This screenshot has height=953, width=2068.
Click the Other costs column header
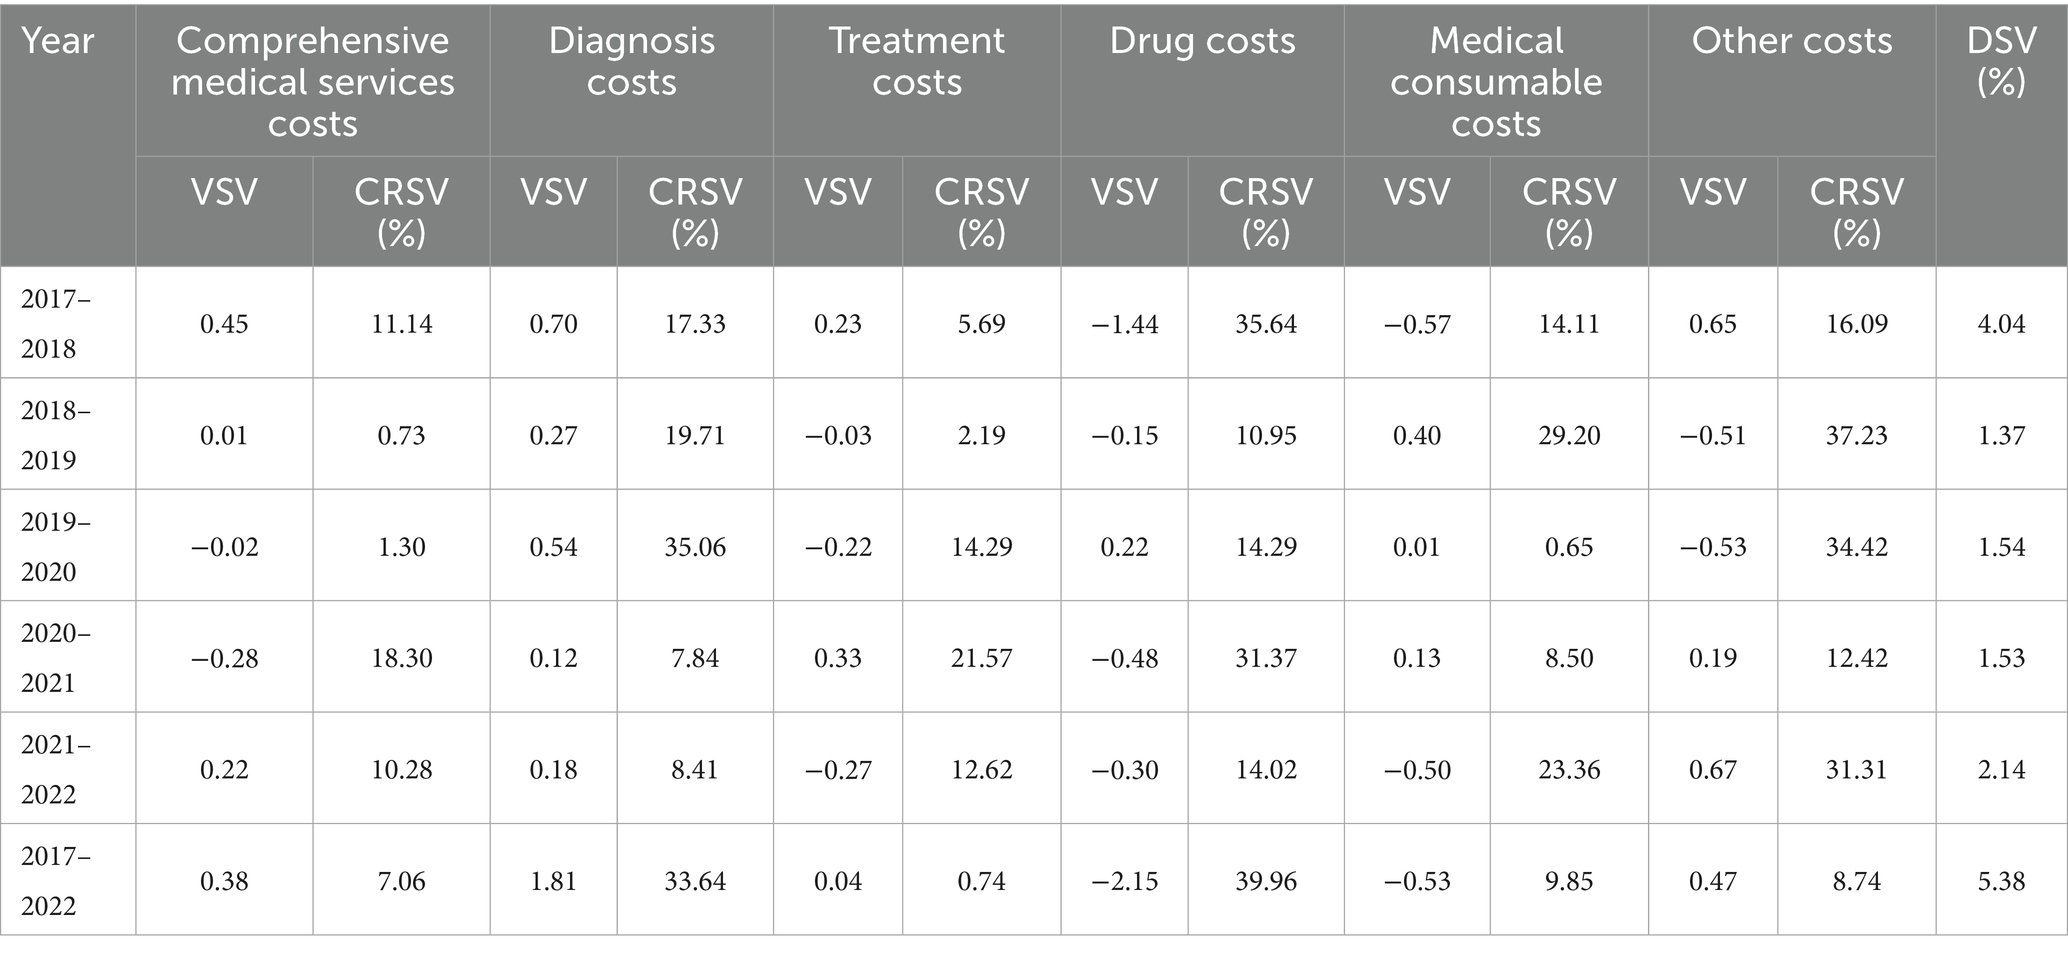1791,41
